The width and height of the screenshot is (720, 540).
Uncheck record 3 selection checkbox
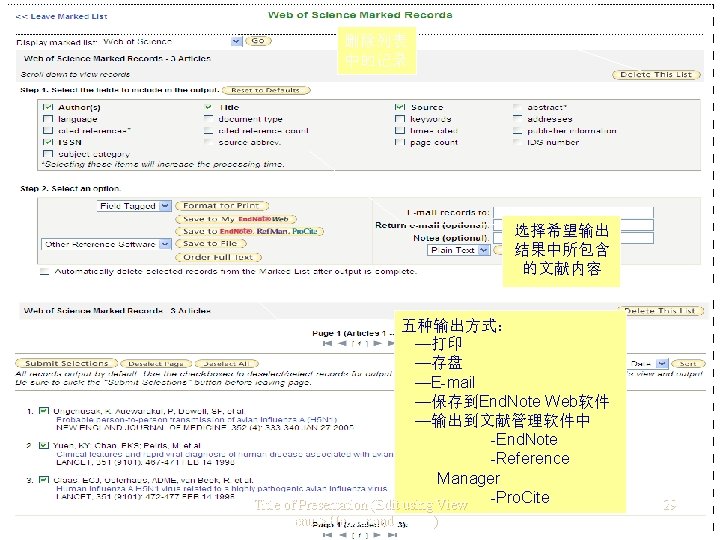44,480
